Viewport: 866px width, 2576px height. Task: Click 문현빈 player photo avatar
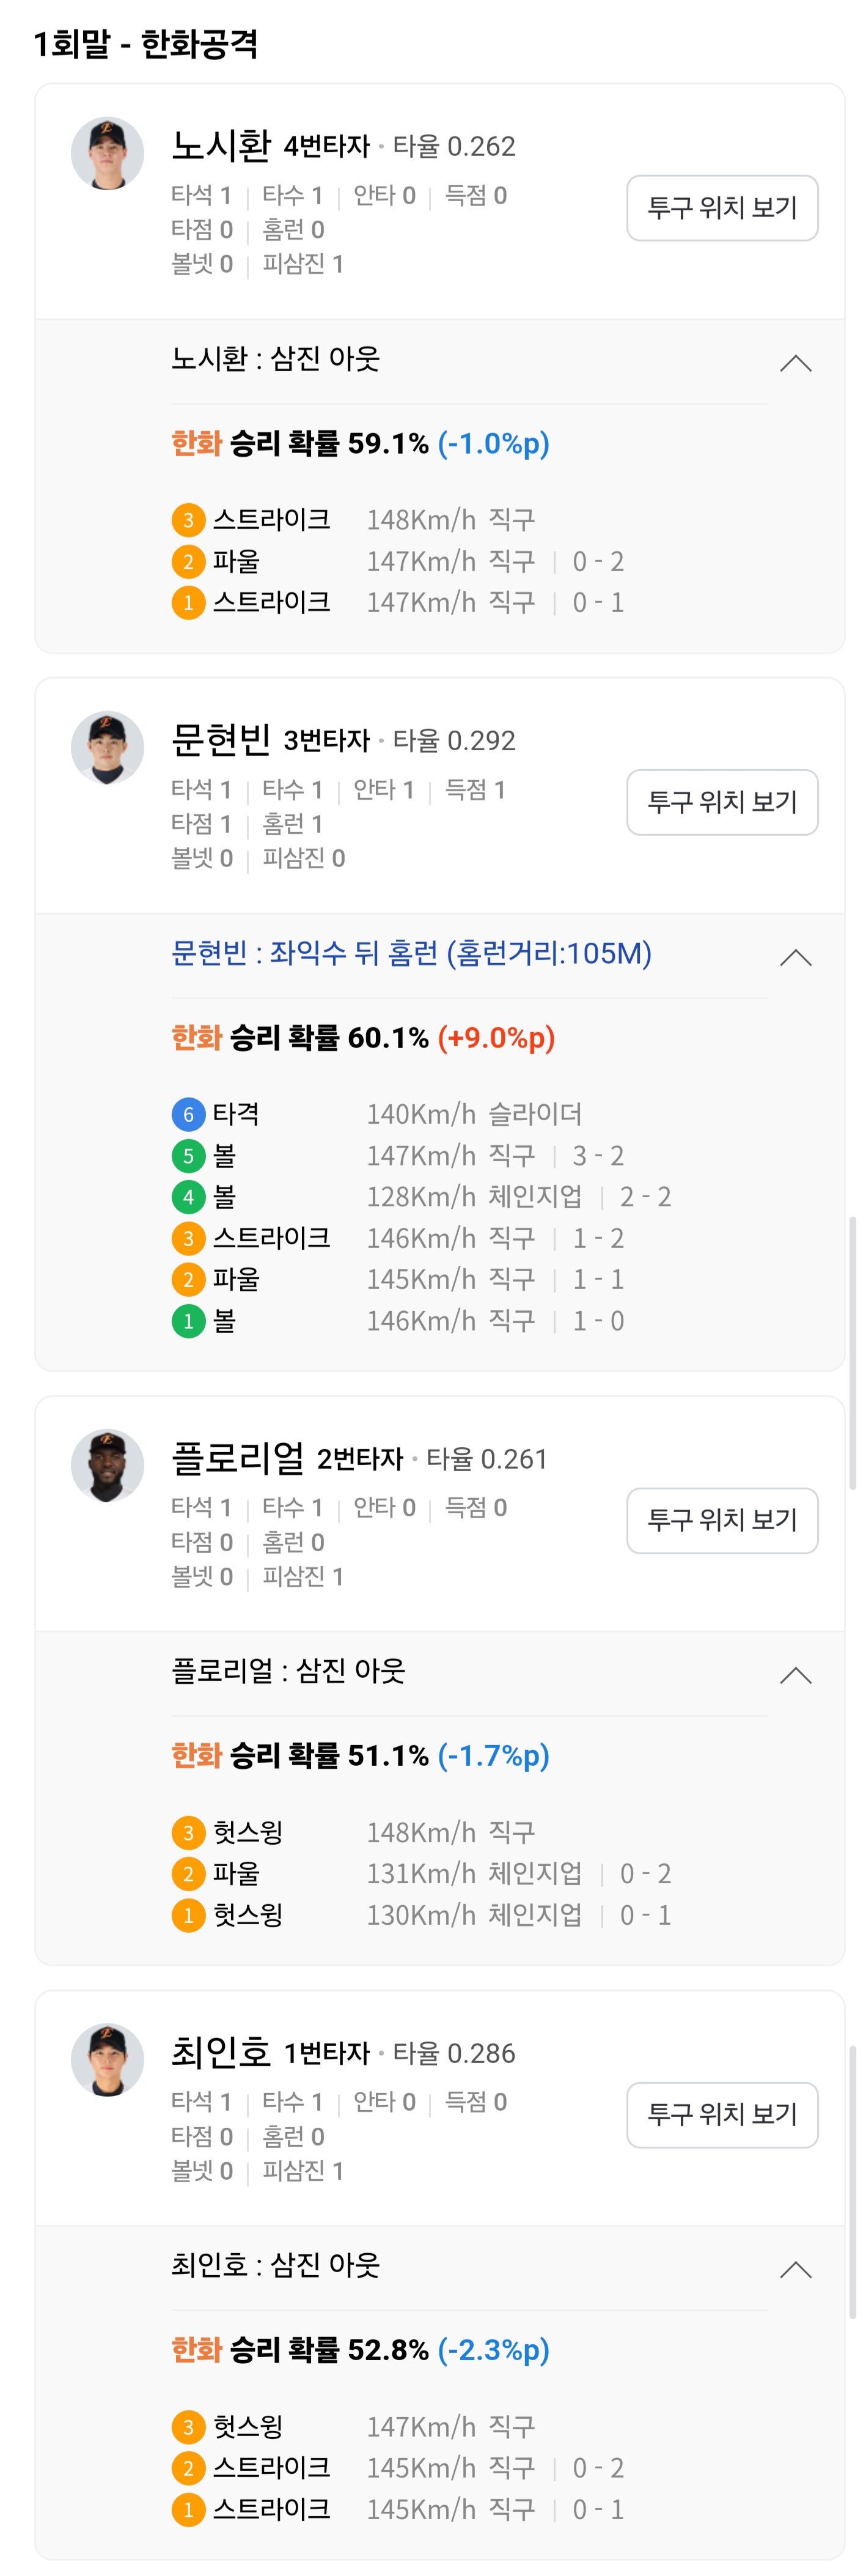107,747
